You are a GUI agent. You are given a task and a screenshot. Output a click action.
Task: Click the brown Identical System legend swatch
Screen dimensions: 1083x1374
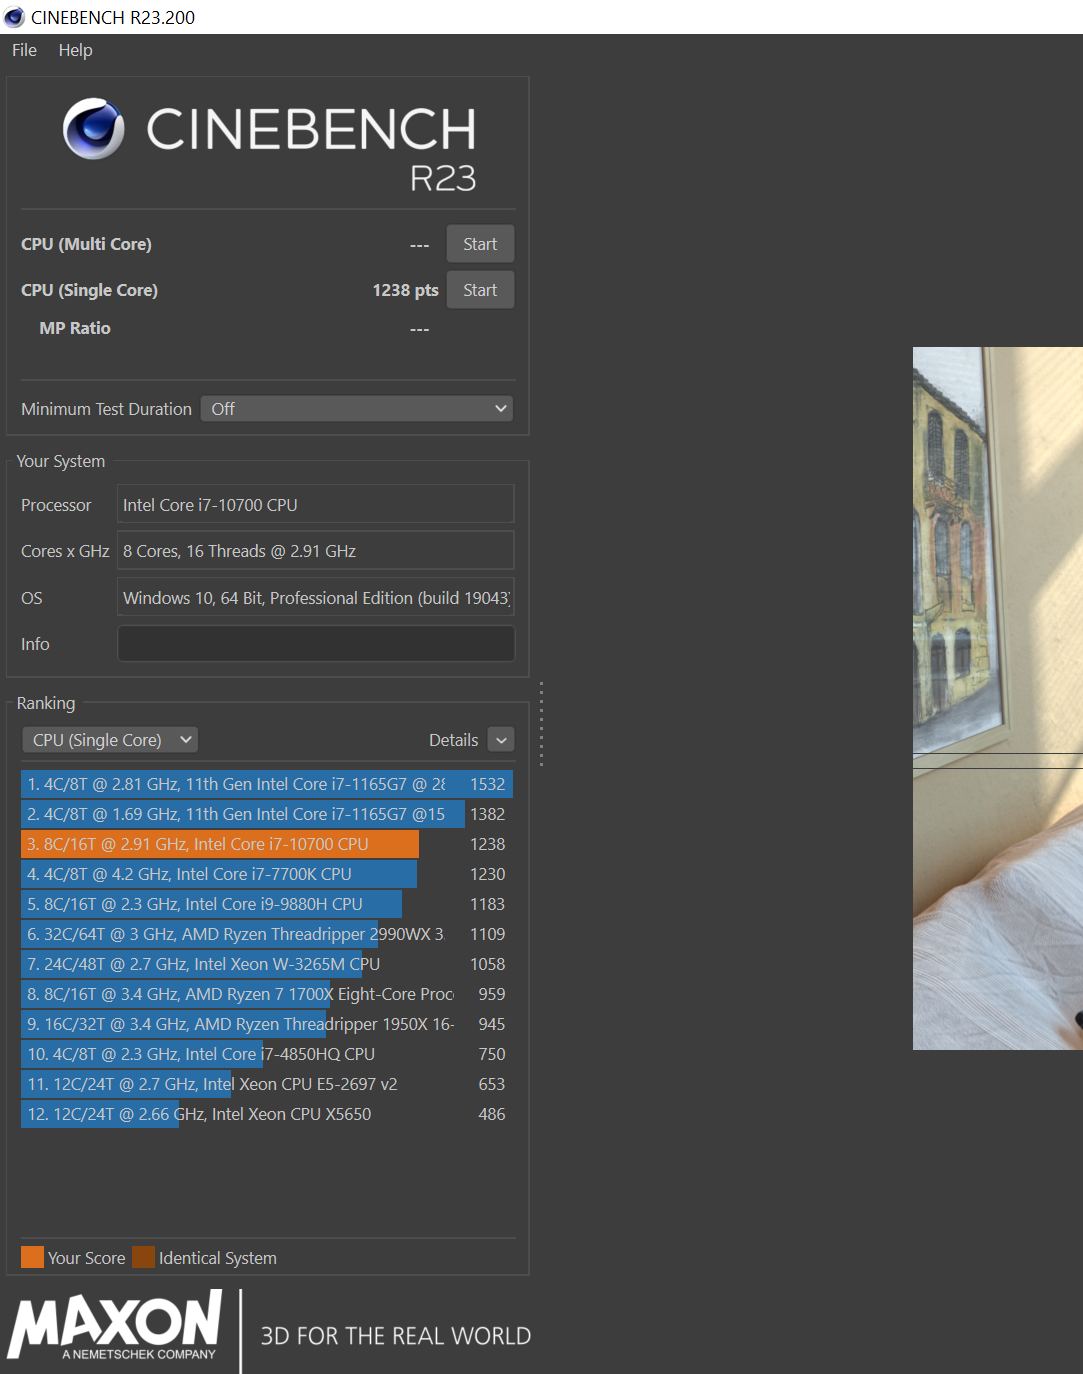tap(143, 1257)
